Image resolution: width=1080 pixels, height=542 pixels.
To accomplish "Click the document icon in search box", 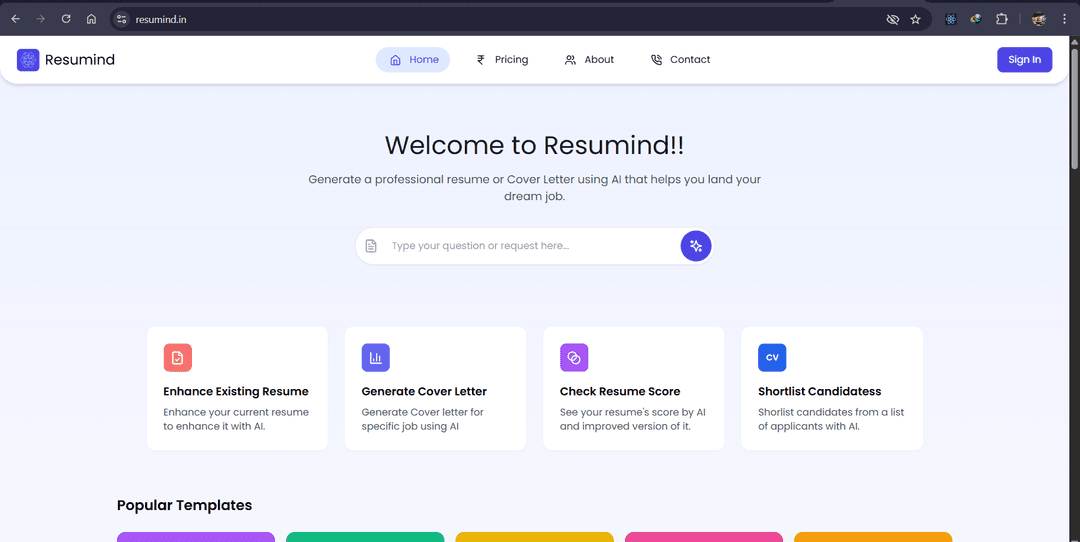I will [371, 246].
